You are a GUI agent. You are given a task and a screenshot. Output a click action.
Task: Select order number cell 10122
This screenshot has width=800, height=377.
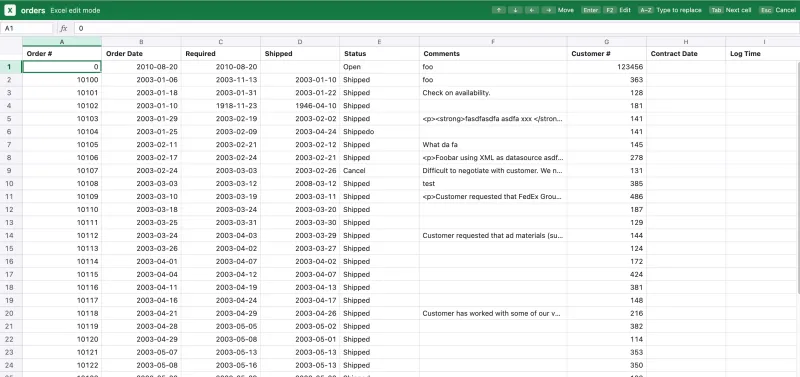pos(62,365)
